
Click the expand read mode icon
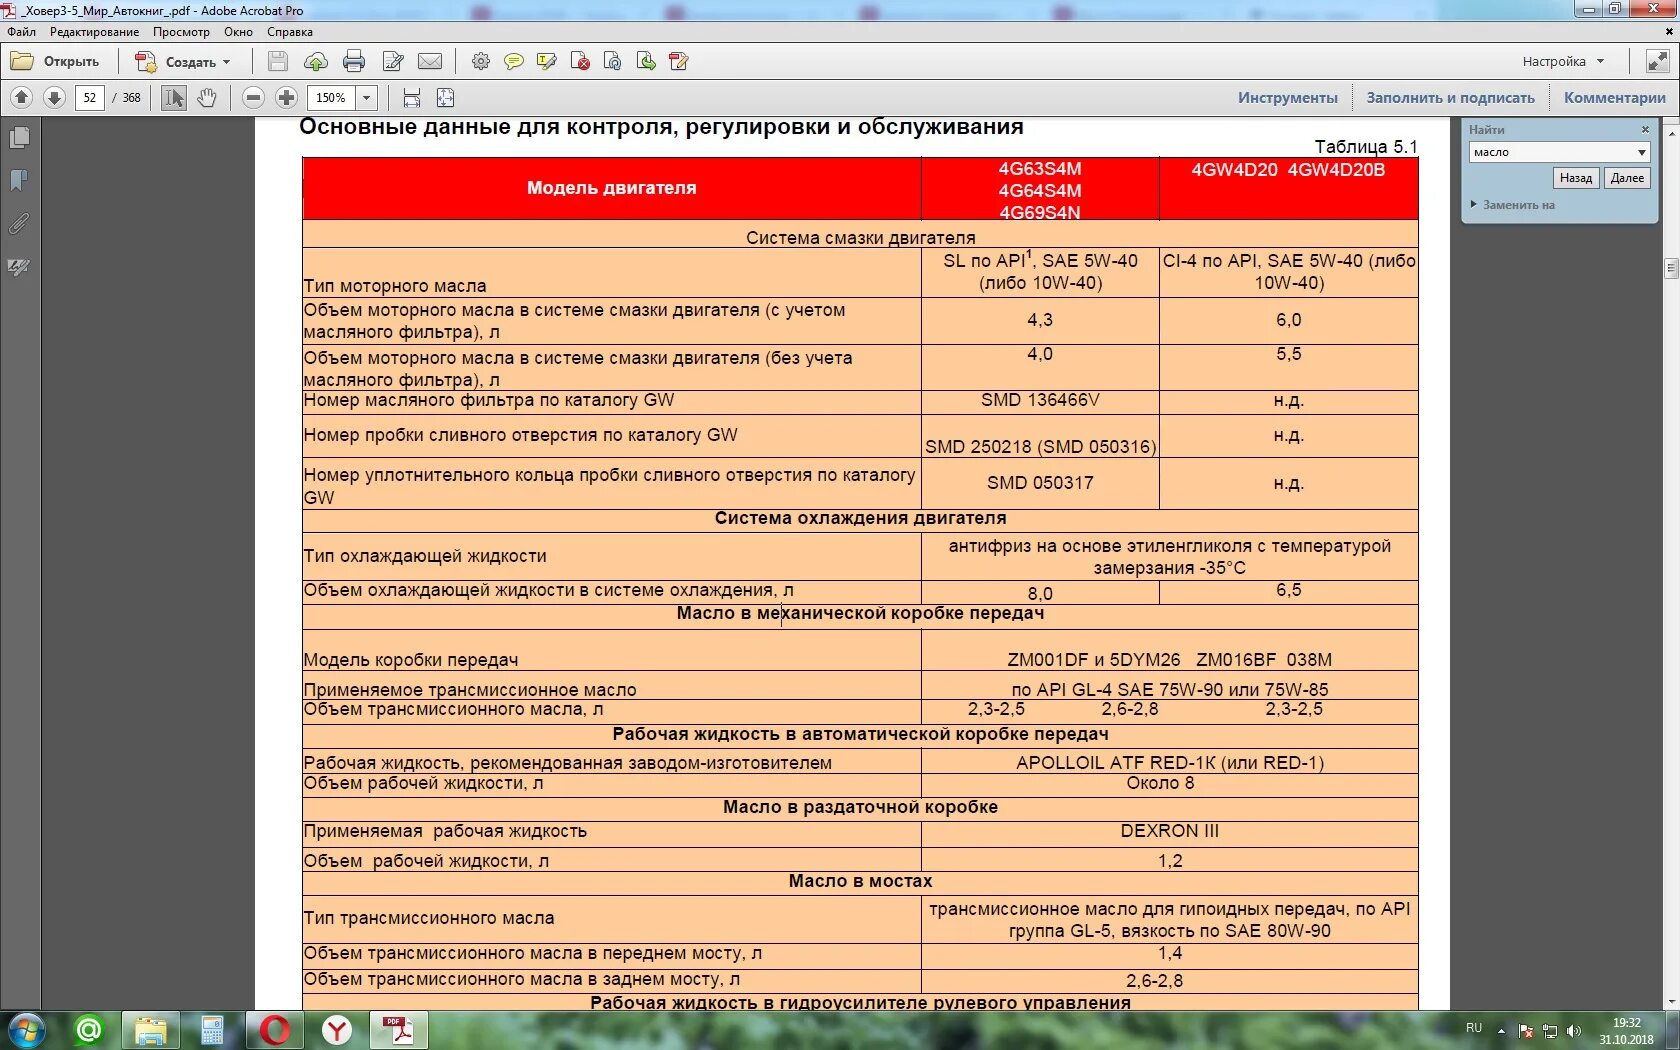[1658, 62]
